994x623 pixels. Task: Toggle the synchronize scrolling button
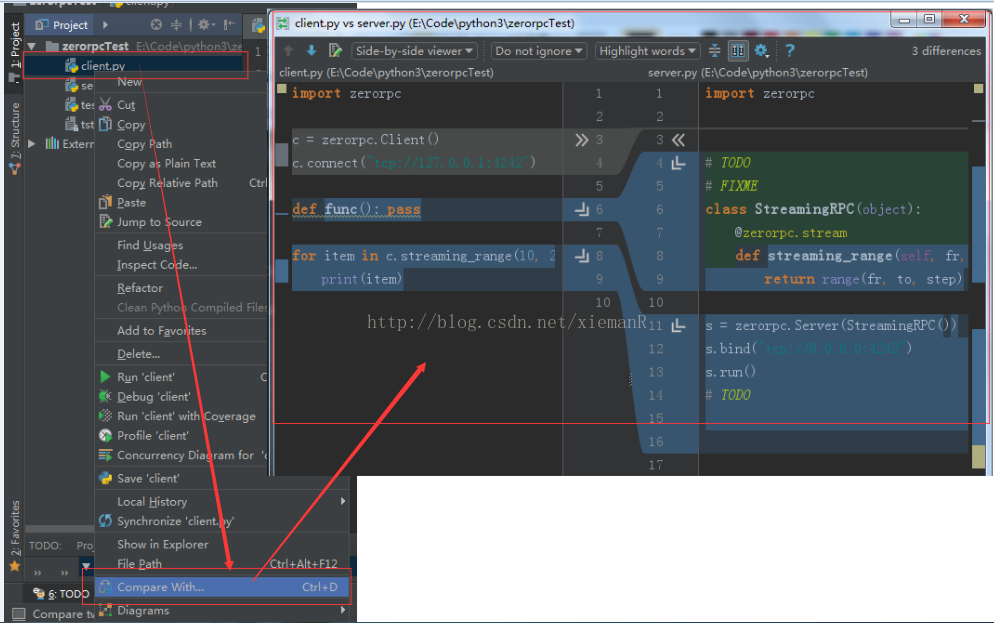click(737, 51)
